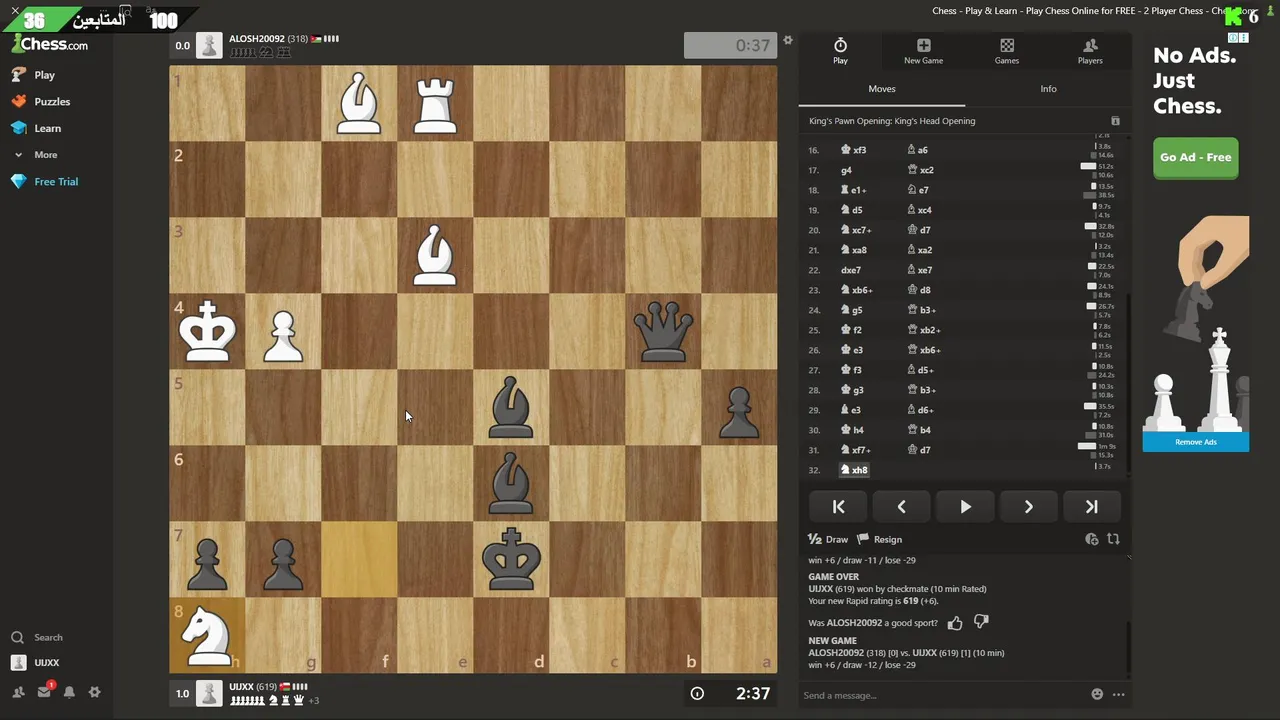Select move 16 xf3 in list

pyautogui.click(x=854, y=150)
